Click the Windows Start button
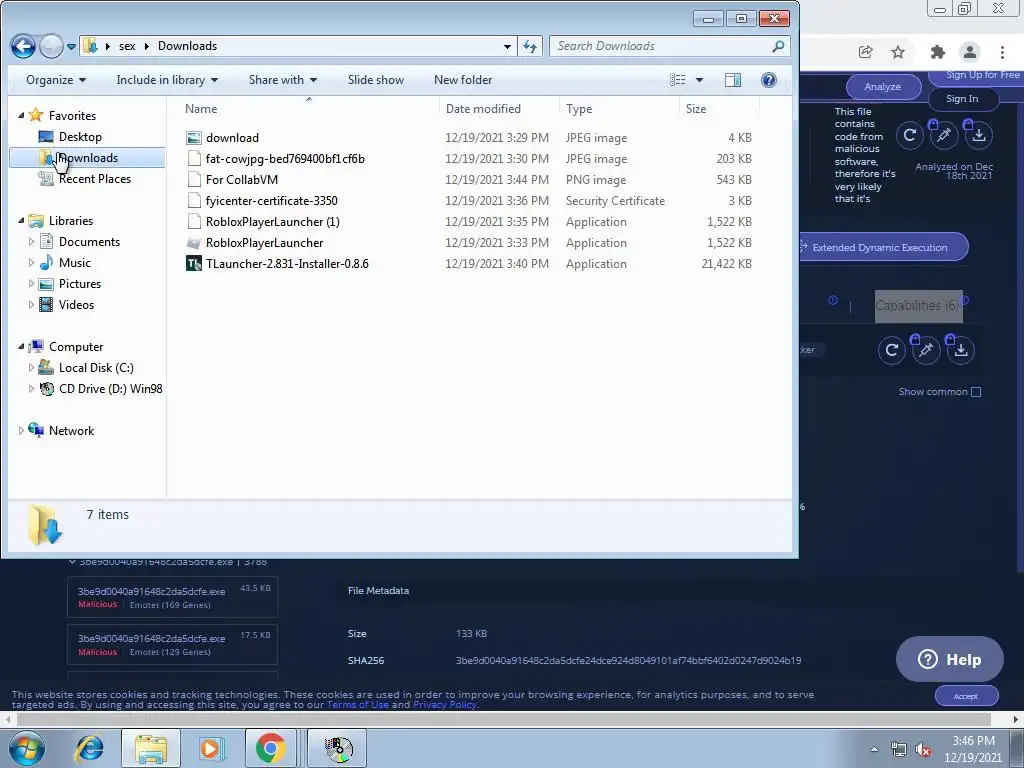 point(27,748)
